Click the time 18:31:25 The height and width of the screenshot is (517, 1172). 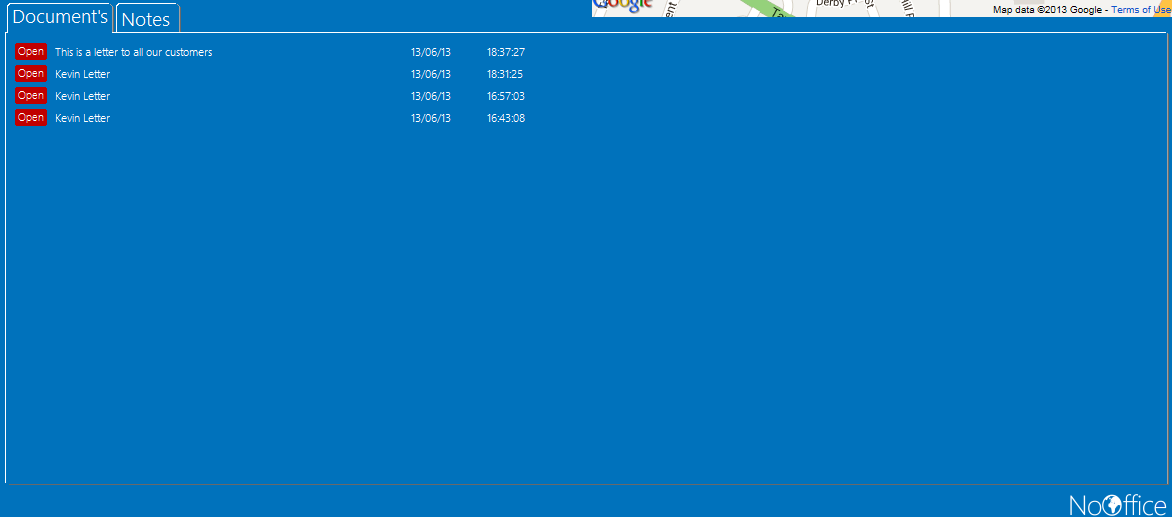(x=505, y=74)
